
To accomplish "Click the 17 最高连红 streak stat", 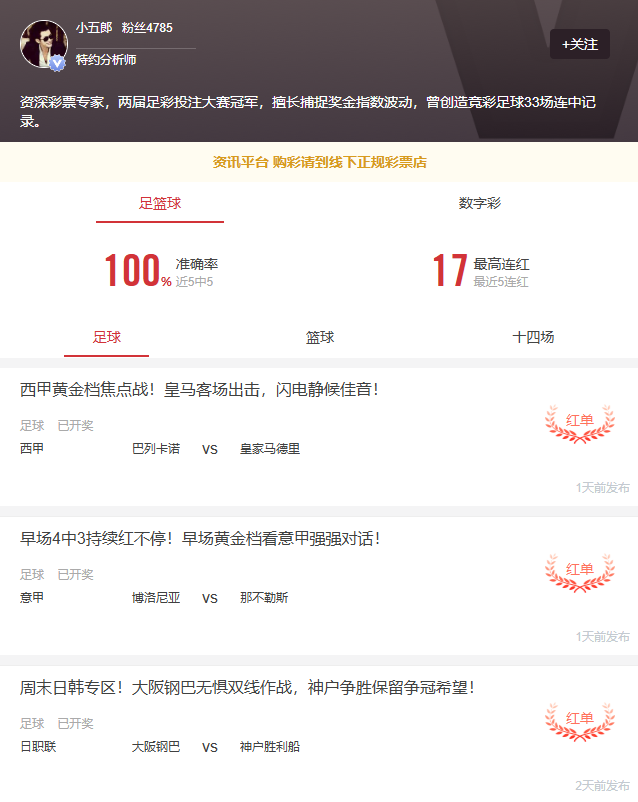I will tap(480, 271).
